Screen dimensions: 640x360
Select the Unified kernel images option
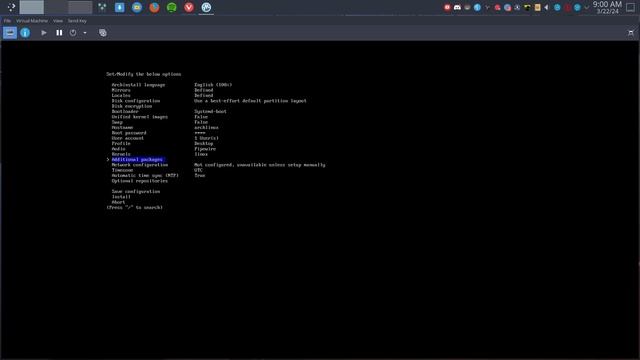[140, 116]
